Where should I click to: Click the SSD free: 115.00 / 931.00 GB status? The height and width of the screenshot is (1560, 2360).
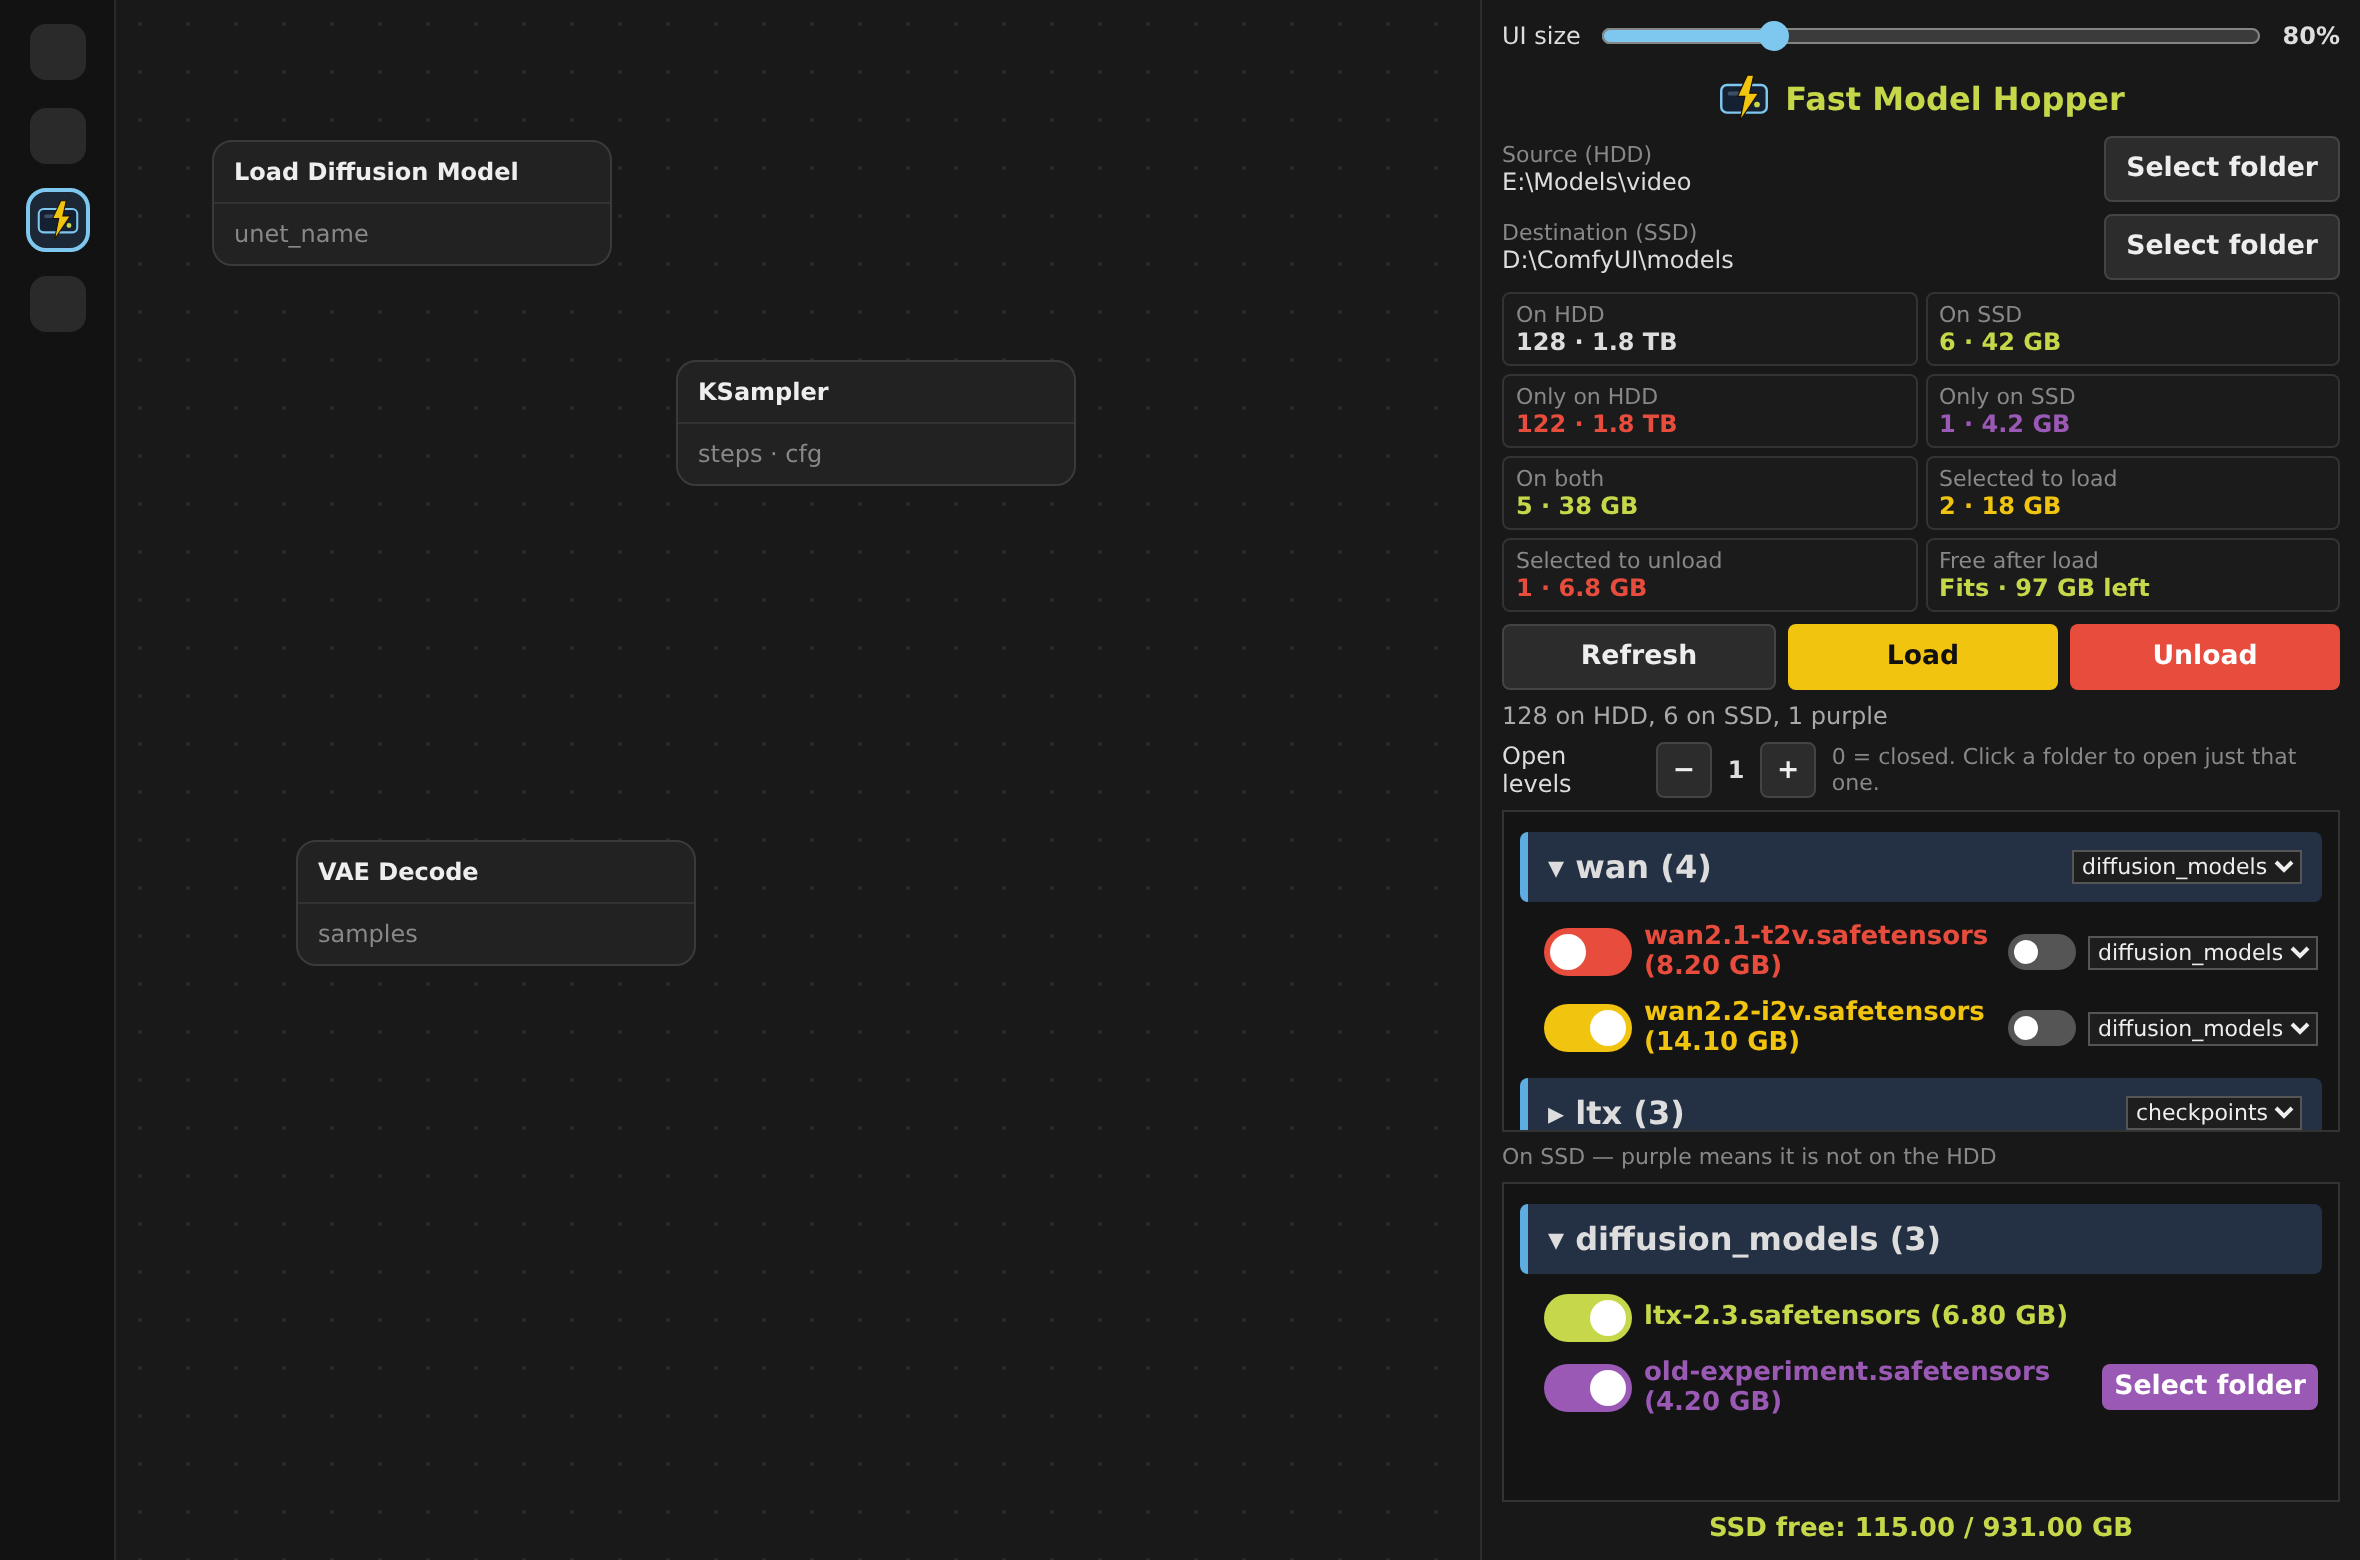click(1920, 1527)
